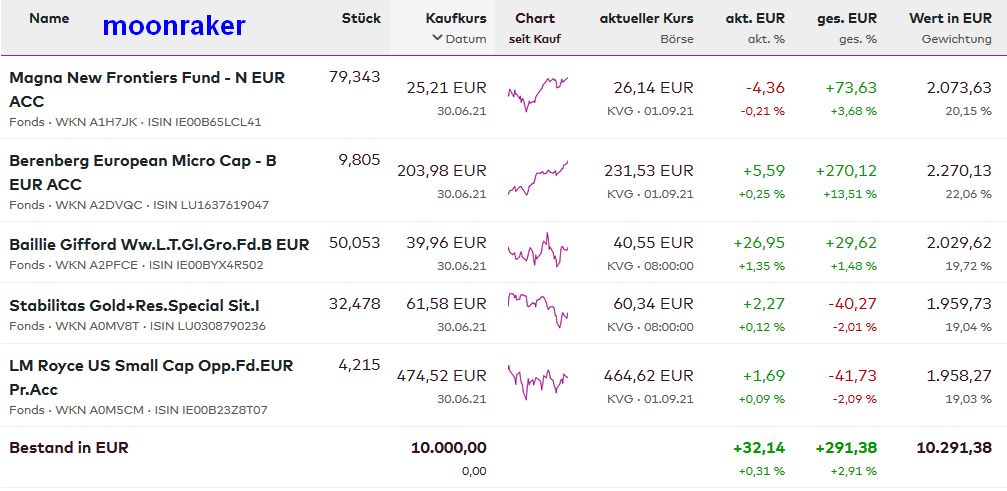Image resolution: width=1007 pixels, height=491 pixels.
Task: Sort by ges. EUR column header
Action: click(846, 18)
